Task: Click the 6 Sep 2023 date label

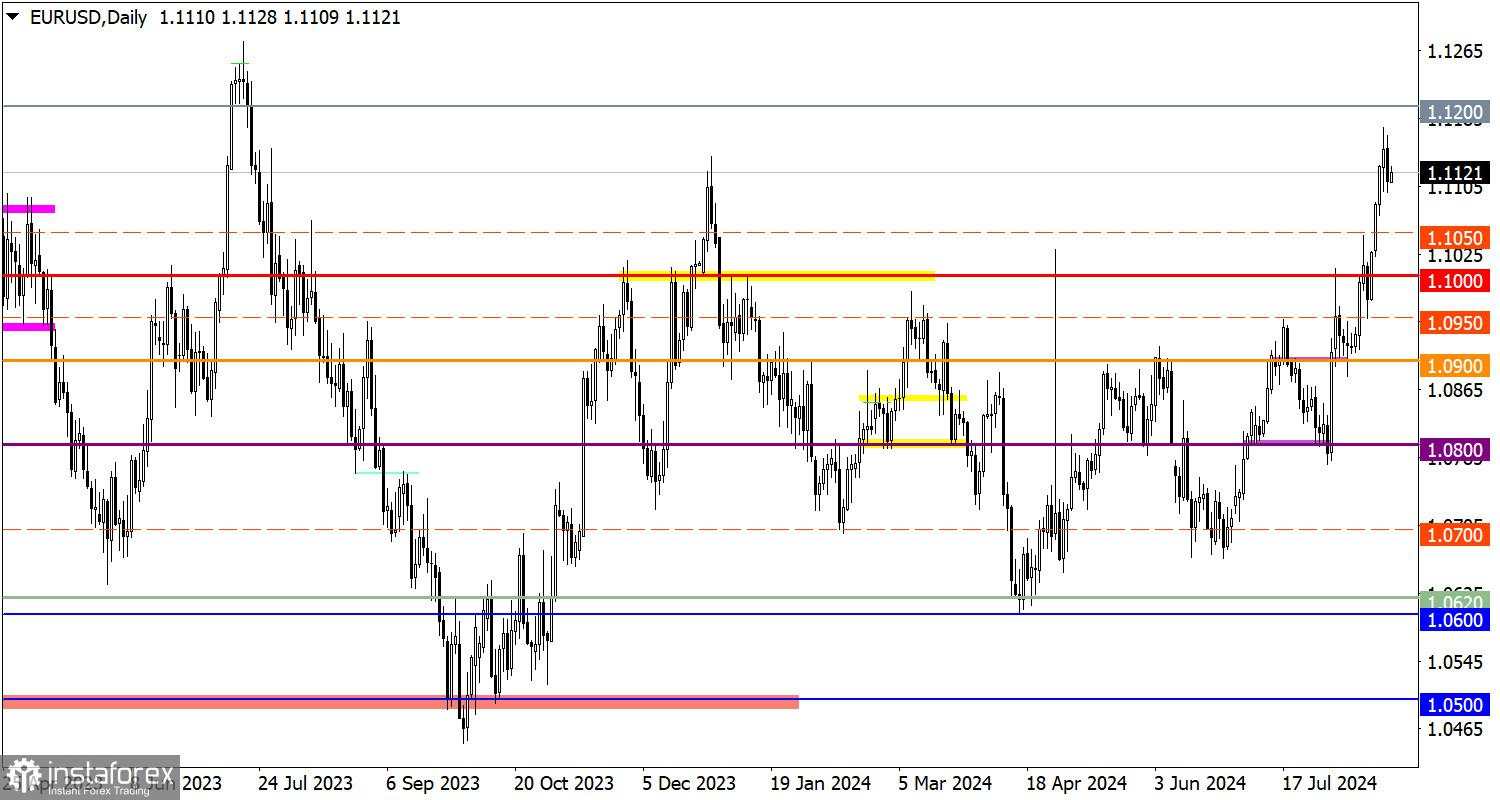Action: [432, 782]
